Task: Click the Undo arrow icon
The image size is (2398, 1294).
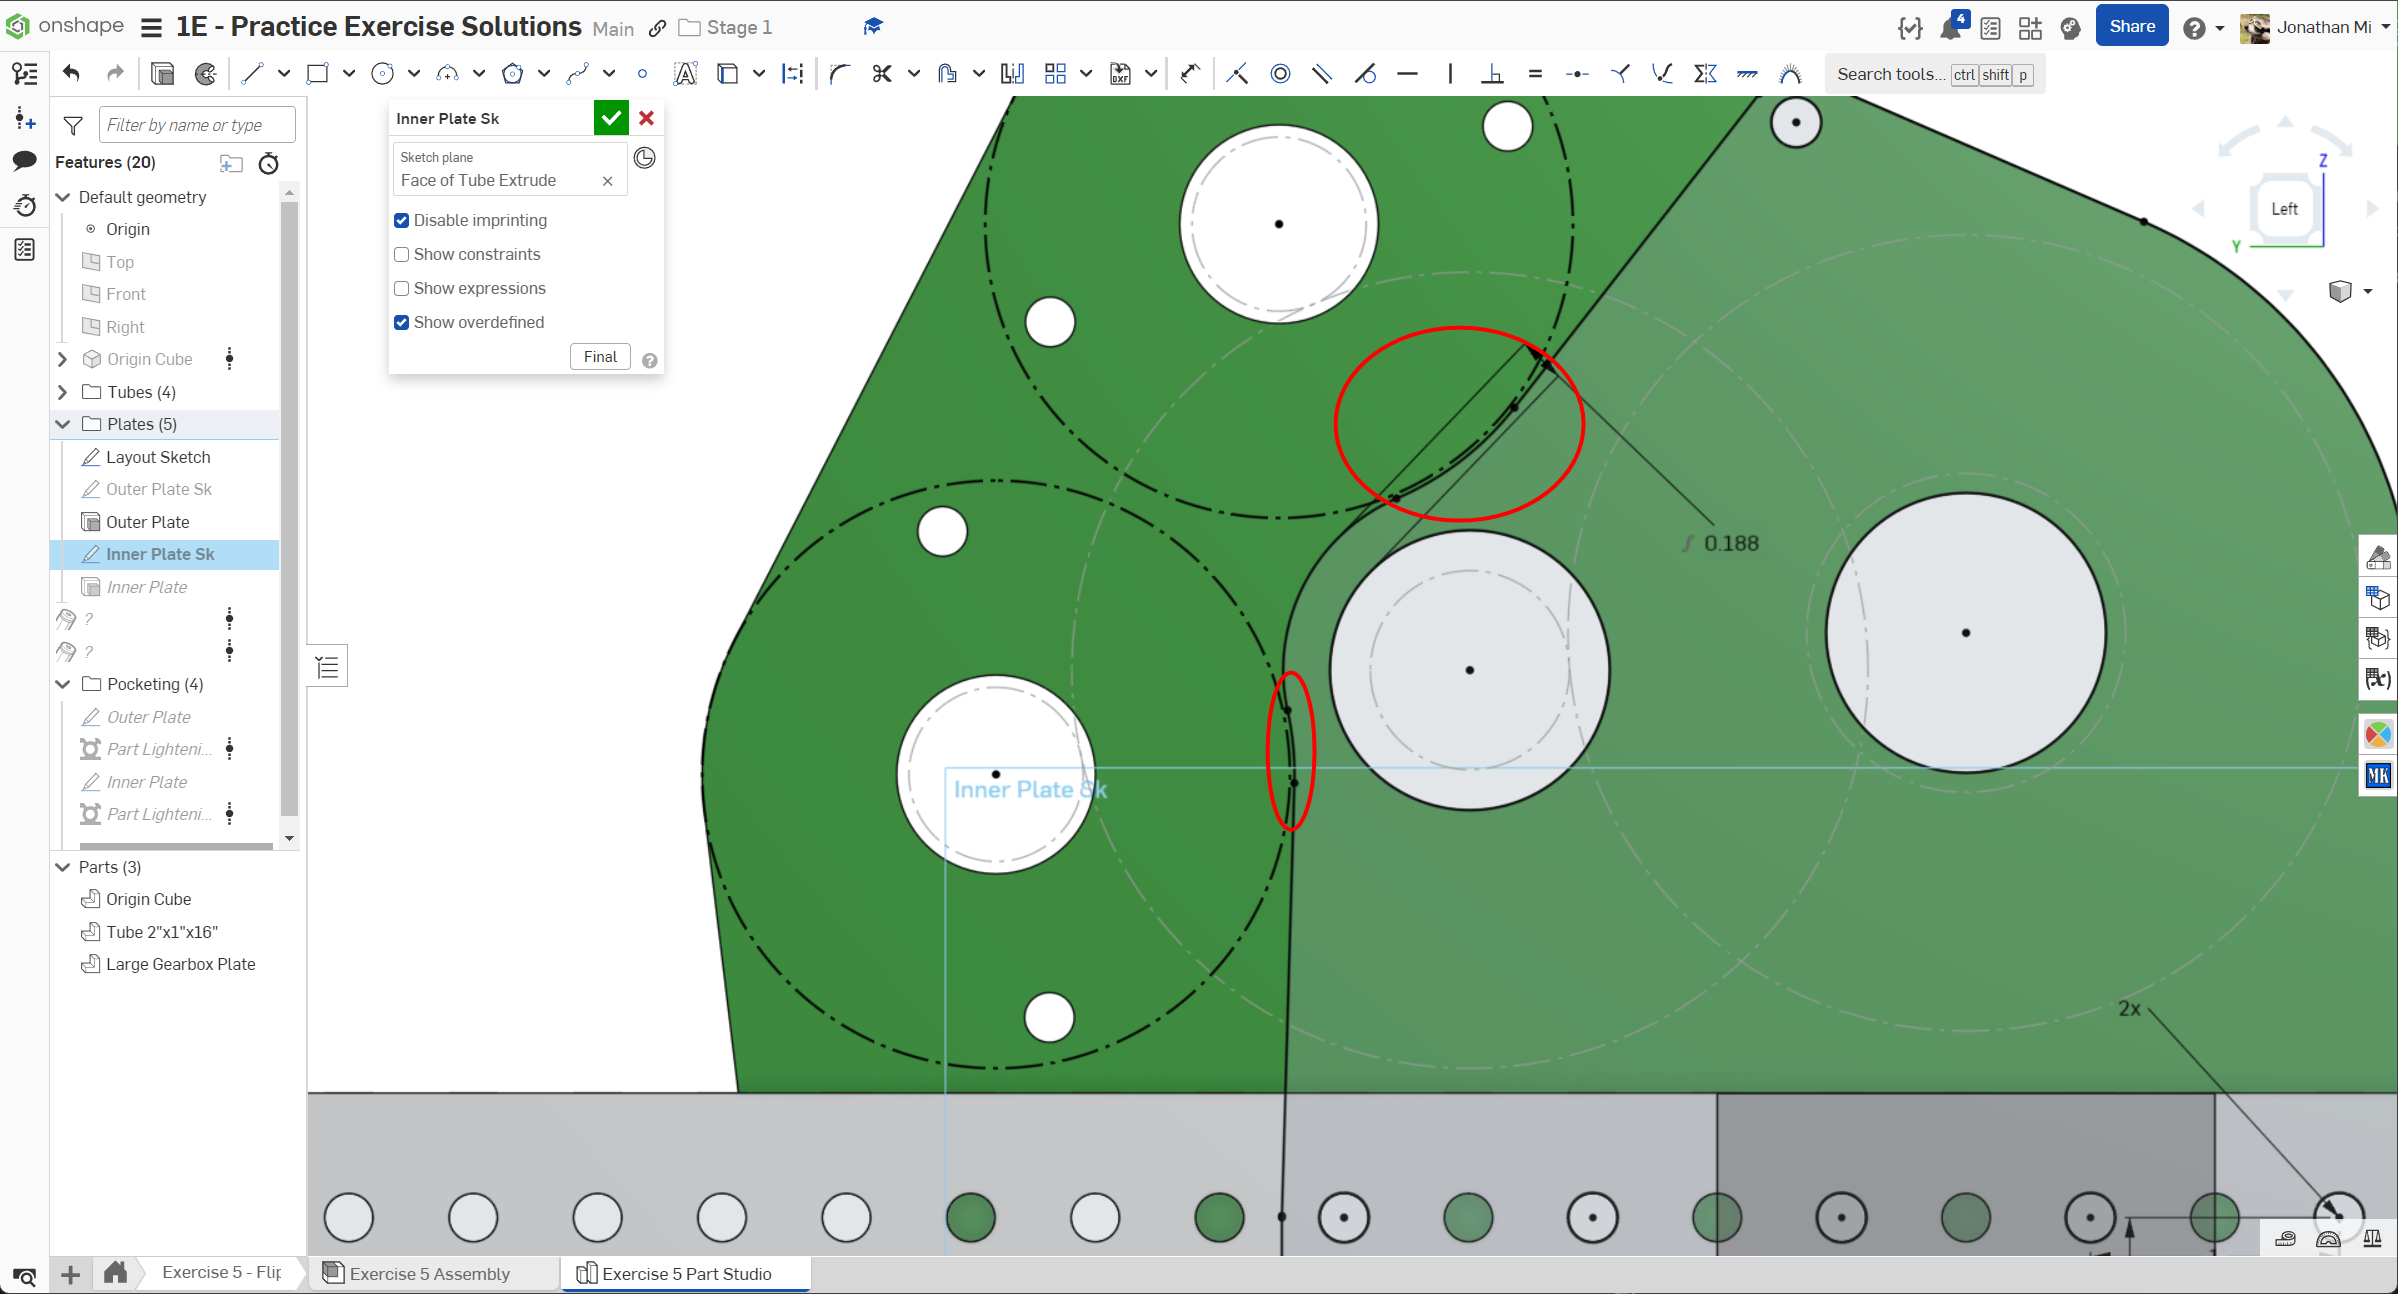Action: (x=71, y=73)
